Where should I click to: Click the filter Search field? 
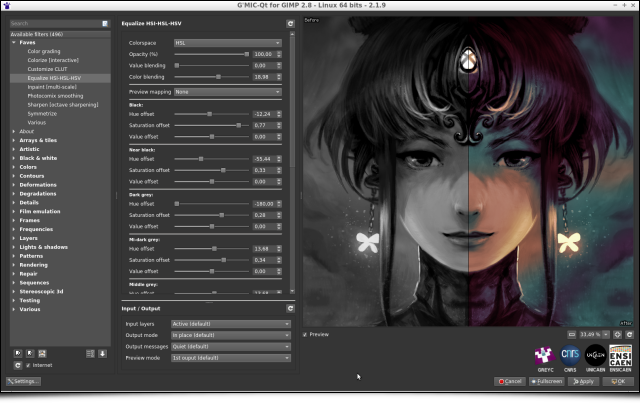pos(56,24)
